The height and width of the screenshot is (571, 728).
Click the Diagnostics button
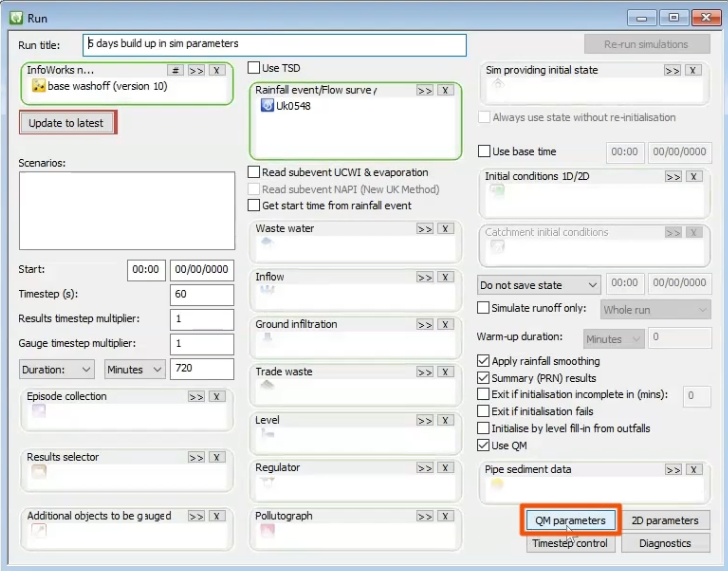coord(665,543)
